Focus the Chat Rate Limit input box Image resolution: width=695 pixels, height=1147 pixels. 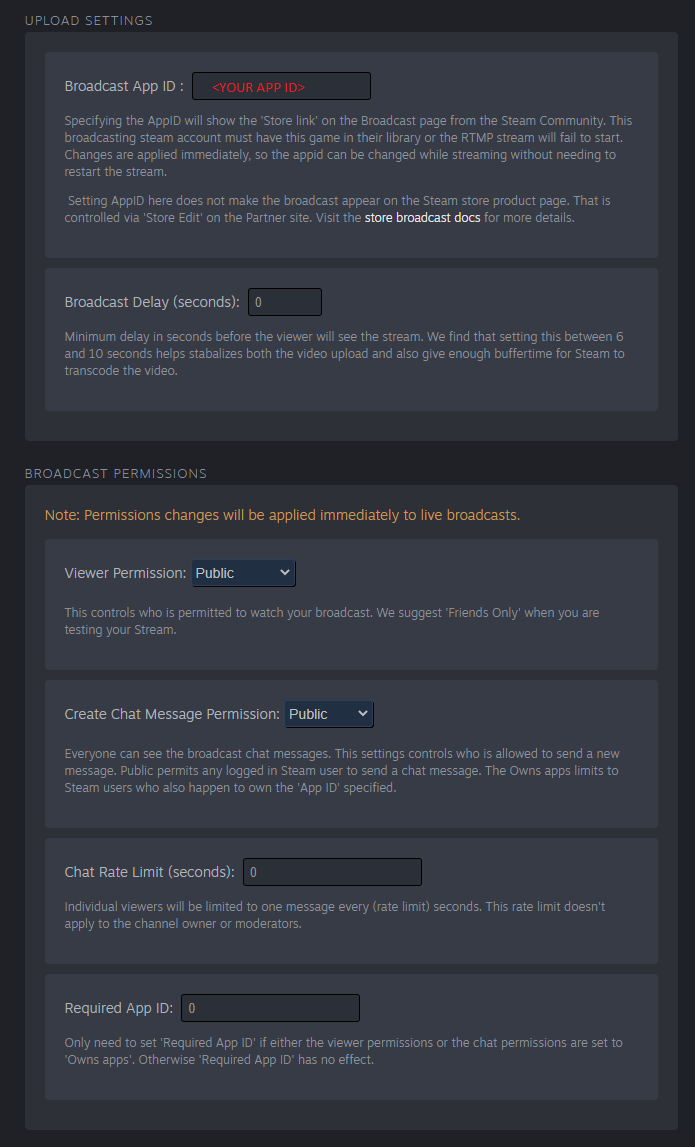(332, 871)
